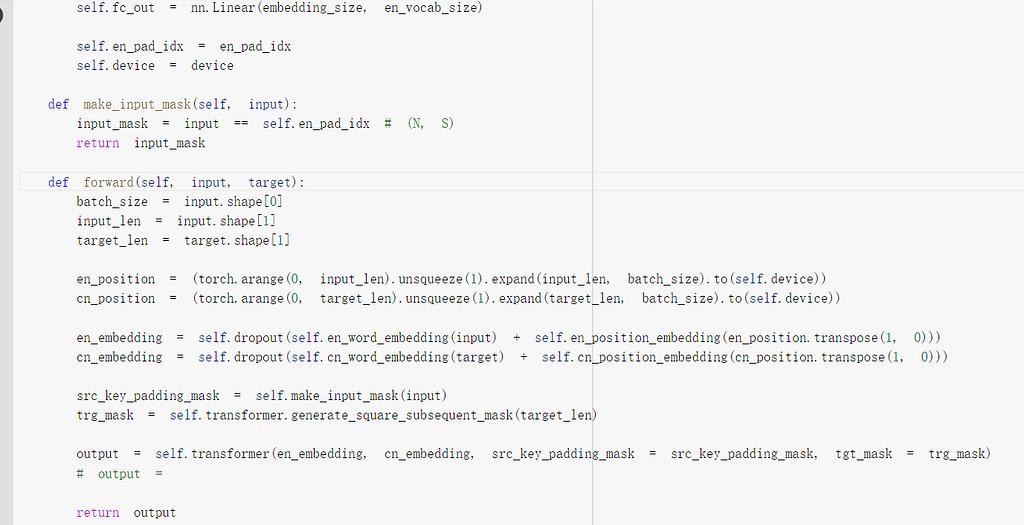Click the "target.shape[1]" expression

[x=236, y=240]
